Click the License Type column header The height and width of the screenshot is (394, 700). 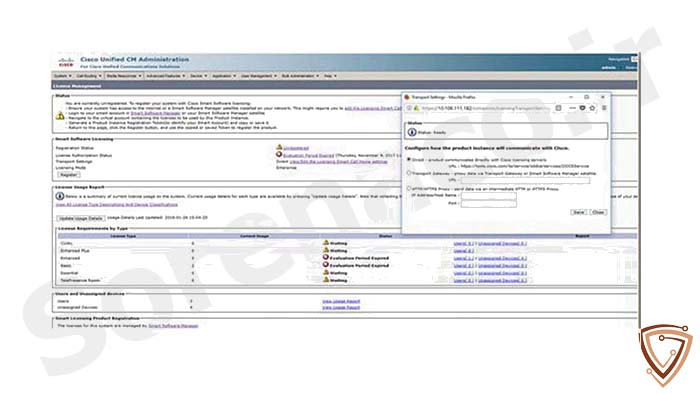pyautogui.click(x=123, y=236)
